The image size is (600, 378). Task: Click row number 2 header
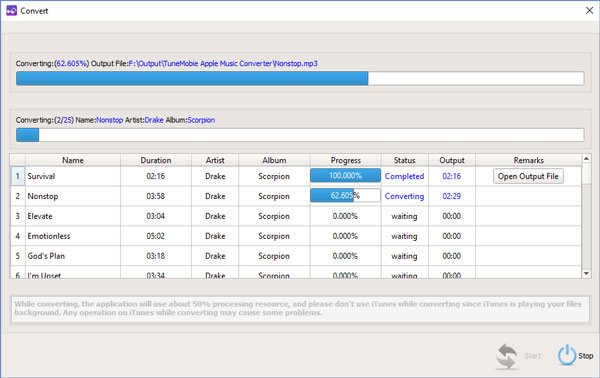coord(18,196)
